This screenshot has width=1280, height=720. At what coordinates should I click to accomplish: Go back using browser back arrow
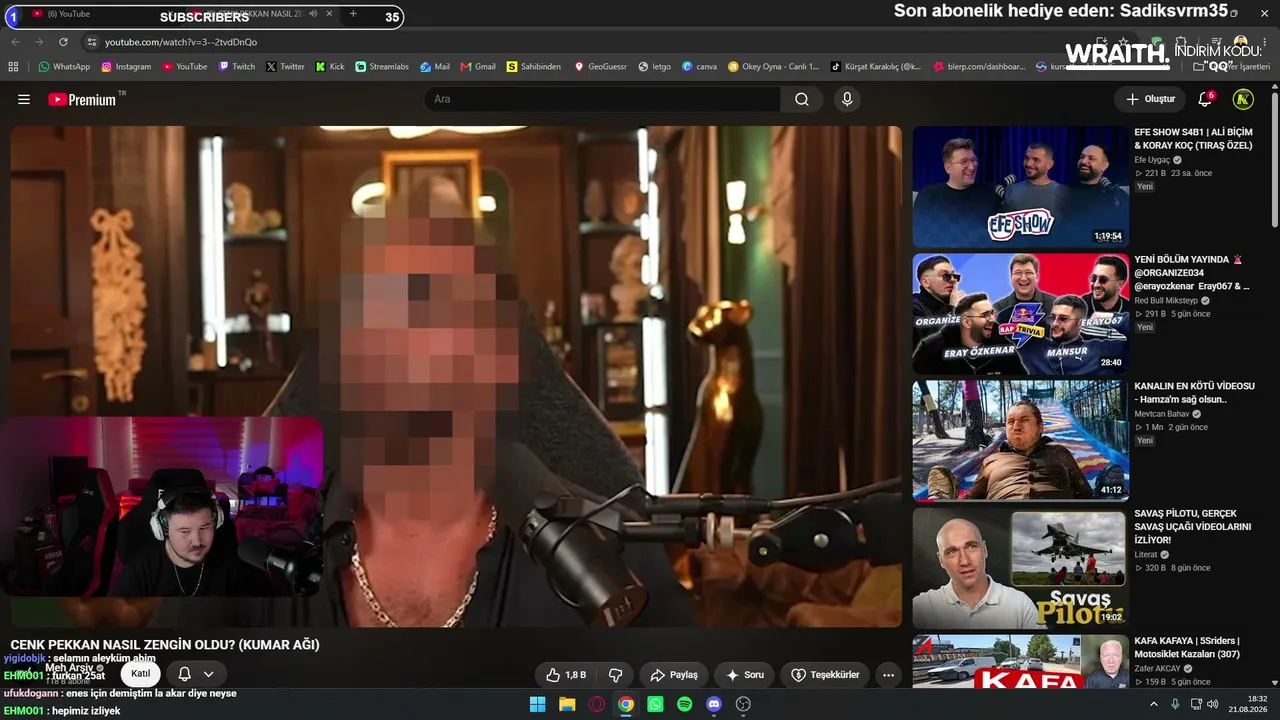click(15, 42)
